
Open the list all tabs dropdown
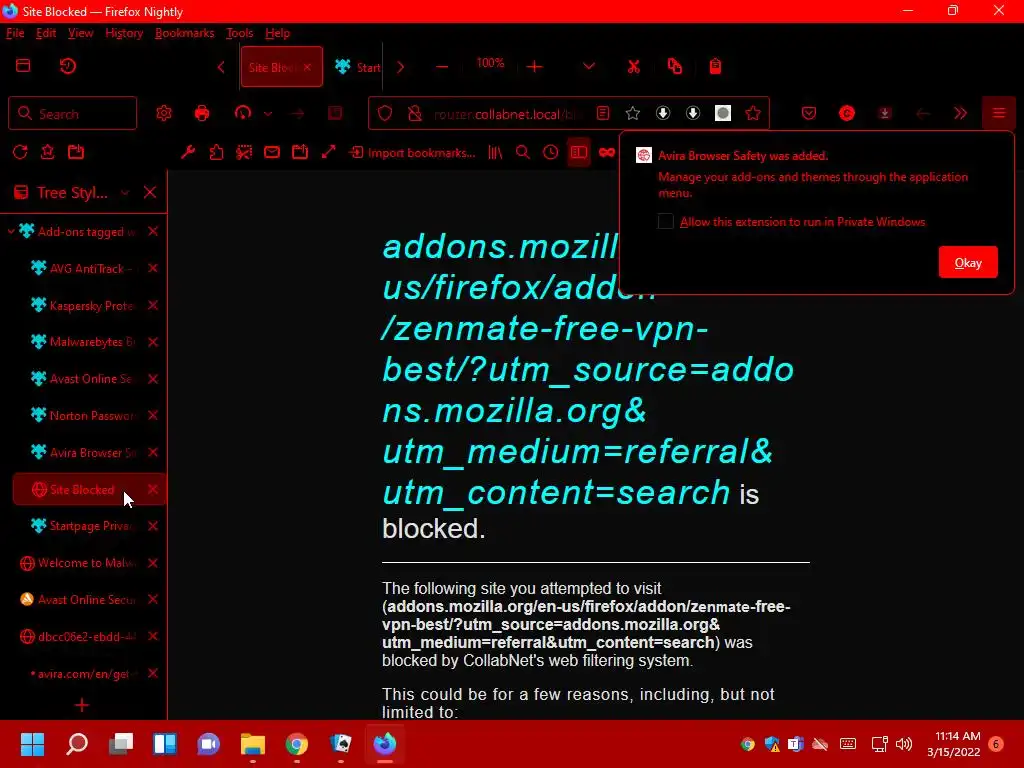click(x=588, y=66)
